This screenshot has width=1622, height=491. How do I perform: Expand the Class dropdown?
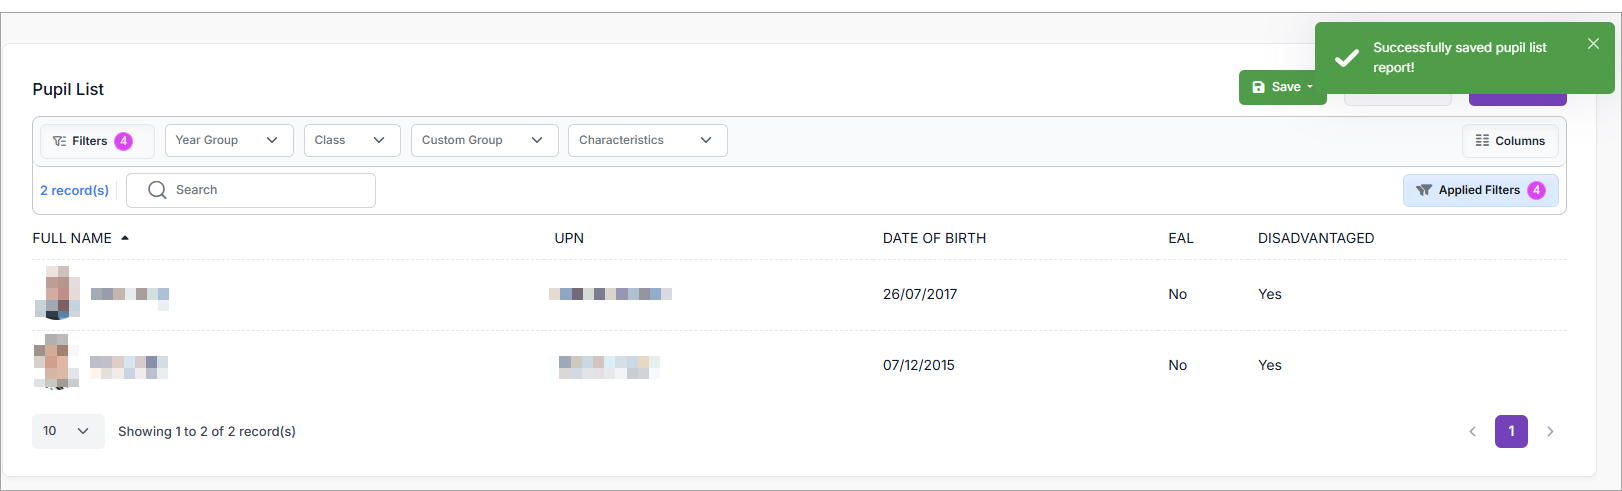click(x=351, y=140)
